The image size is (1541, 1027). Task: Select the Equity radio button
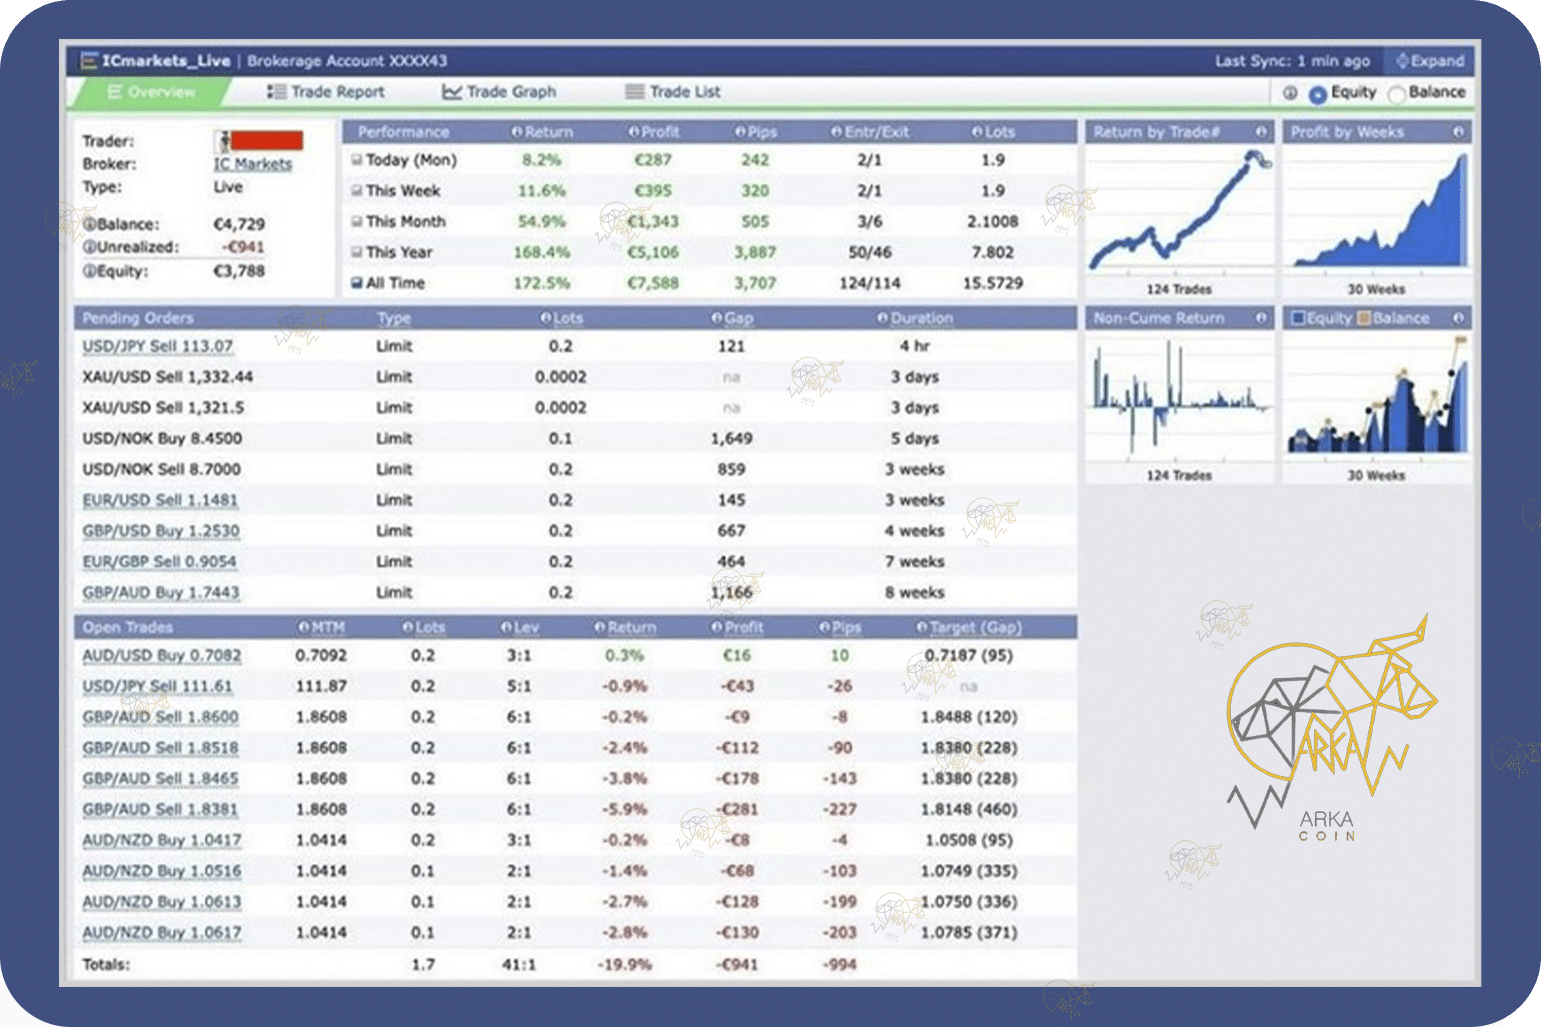tap(1317, 94)
